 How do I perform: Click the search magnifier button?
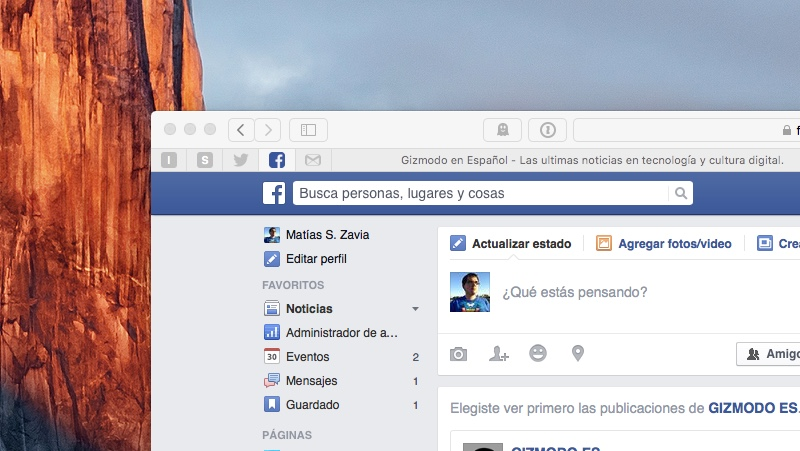point(681,193)
